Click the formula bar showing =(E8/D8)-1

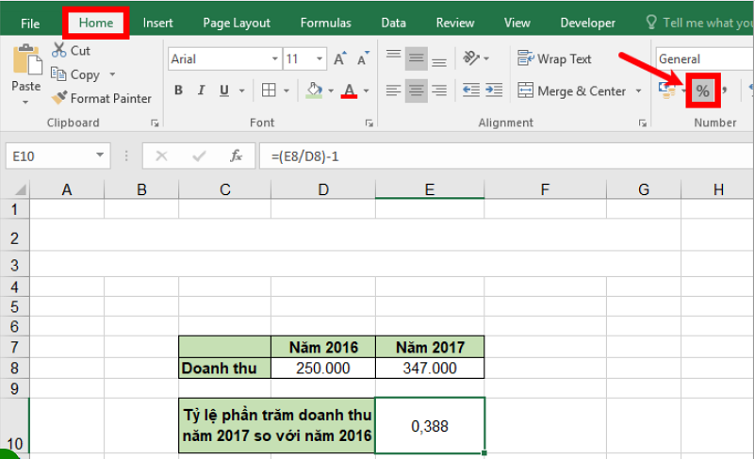point(506,156)
